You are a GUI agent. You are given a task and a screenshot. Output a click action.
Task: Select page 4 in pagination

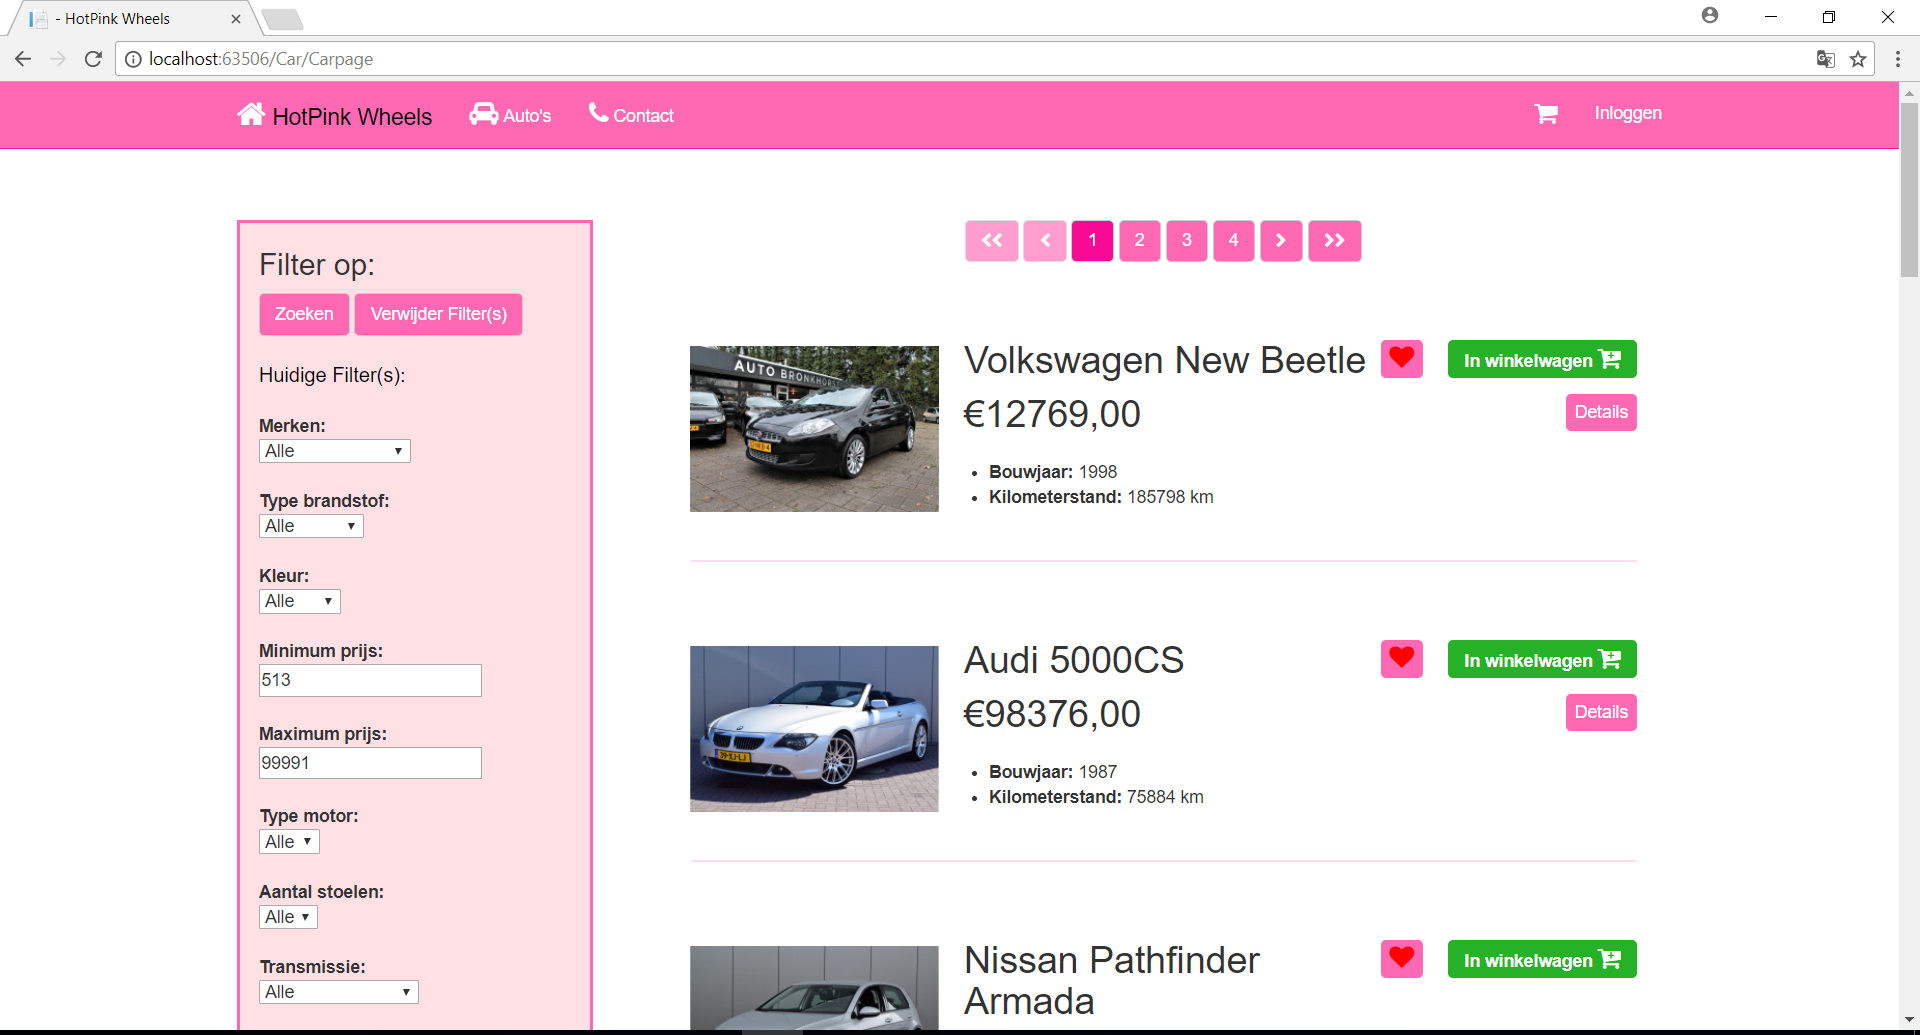pos(1234,240)
